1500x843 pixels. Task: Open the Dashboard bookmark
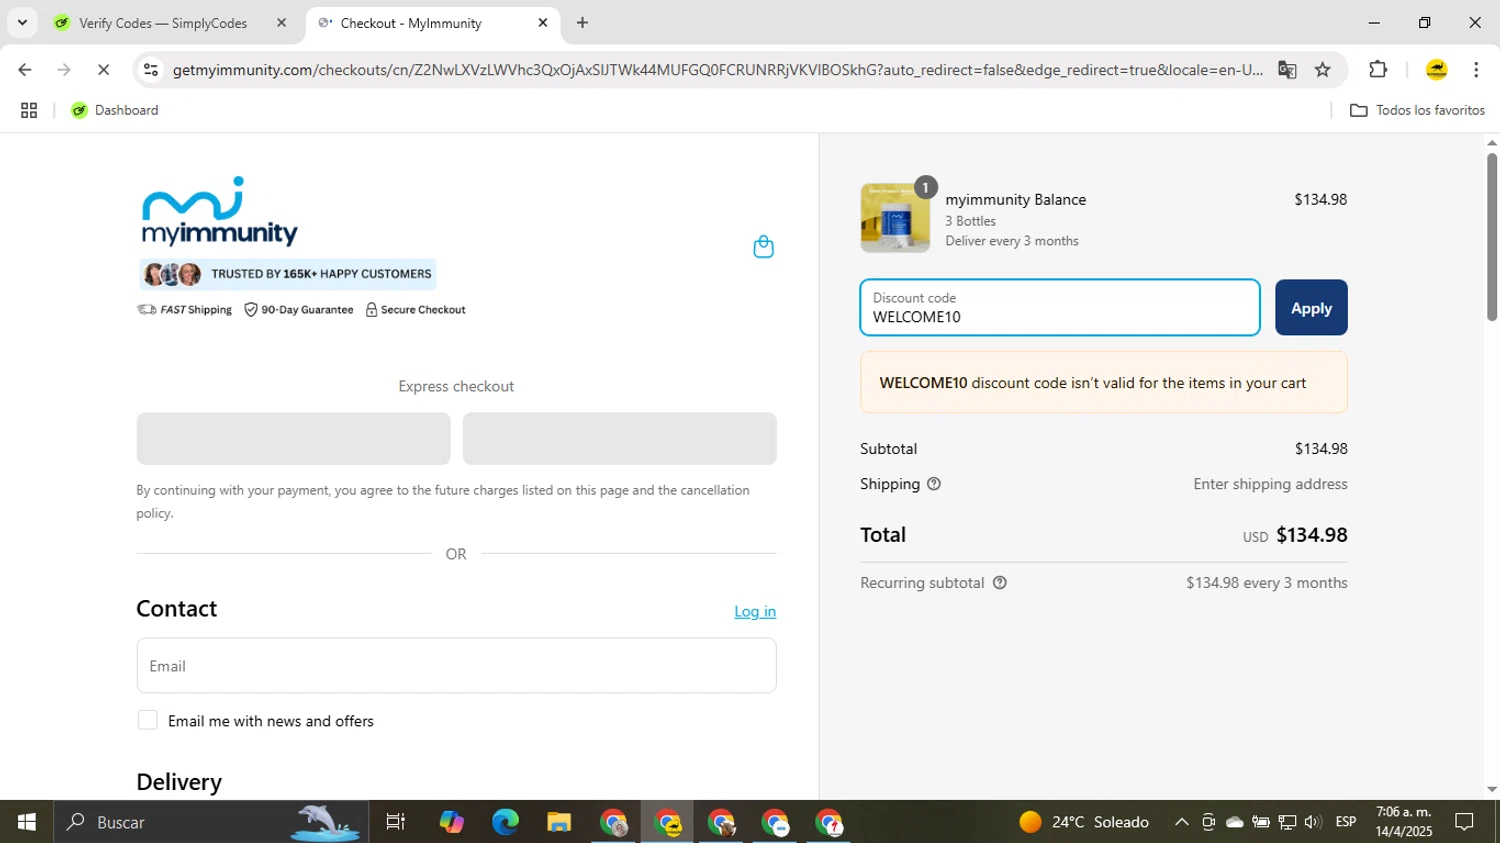(x=115, y=111)
